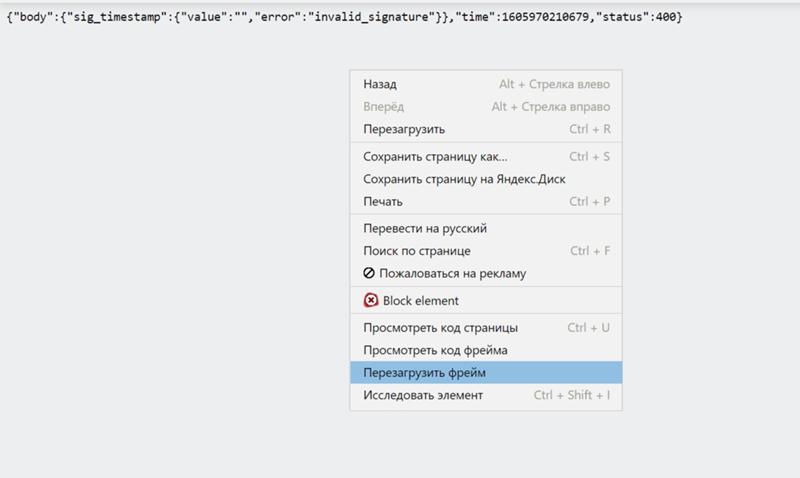800x478 pixels.
Task: Click the "body" key in JSON response
Action: pos(32,19)
